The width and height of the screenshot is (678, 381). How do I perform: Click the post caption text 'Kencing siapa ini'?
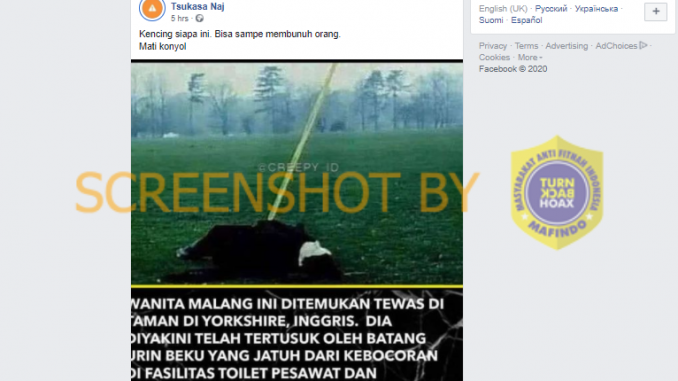click(175, 34)
